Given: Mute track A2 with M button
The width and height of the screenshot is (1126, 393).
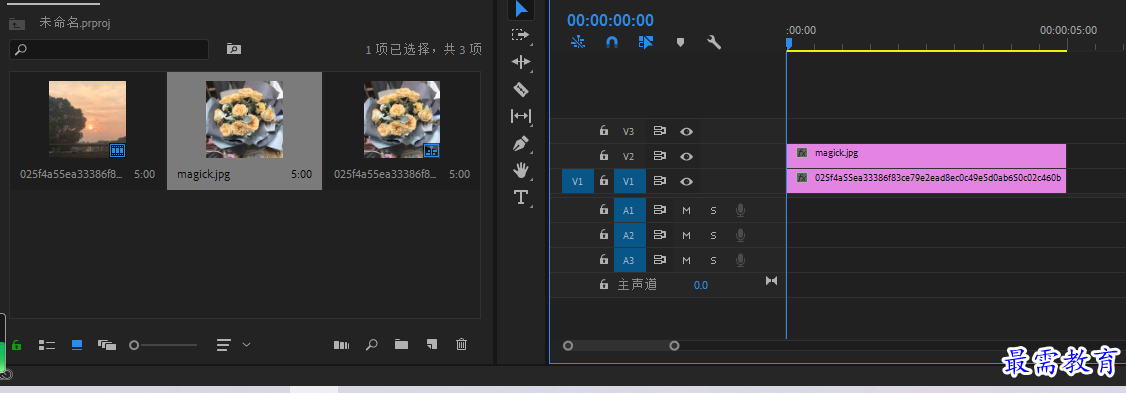Looking at the screenshot, I should coord(687,235).
